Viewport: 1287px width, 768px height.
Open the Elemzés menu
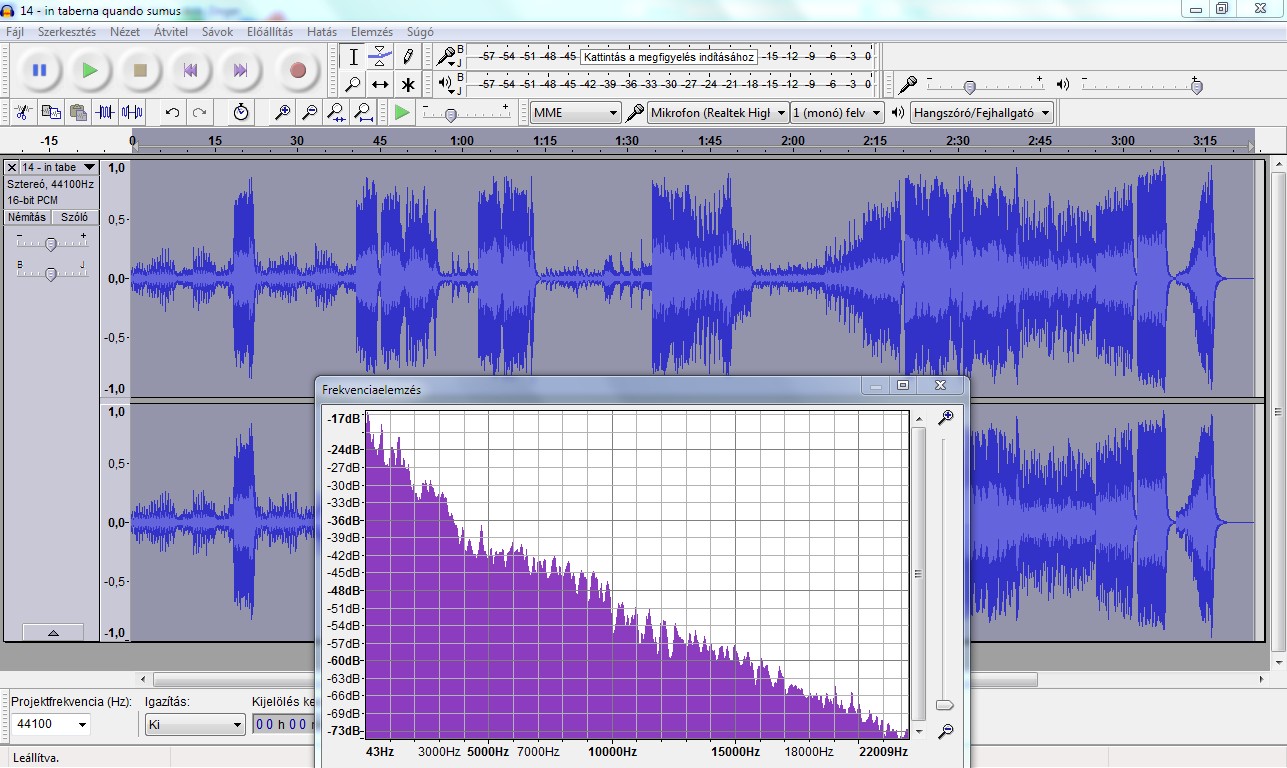pyautogui.click(x=372, y=32)
